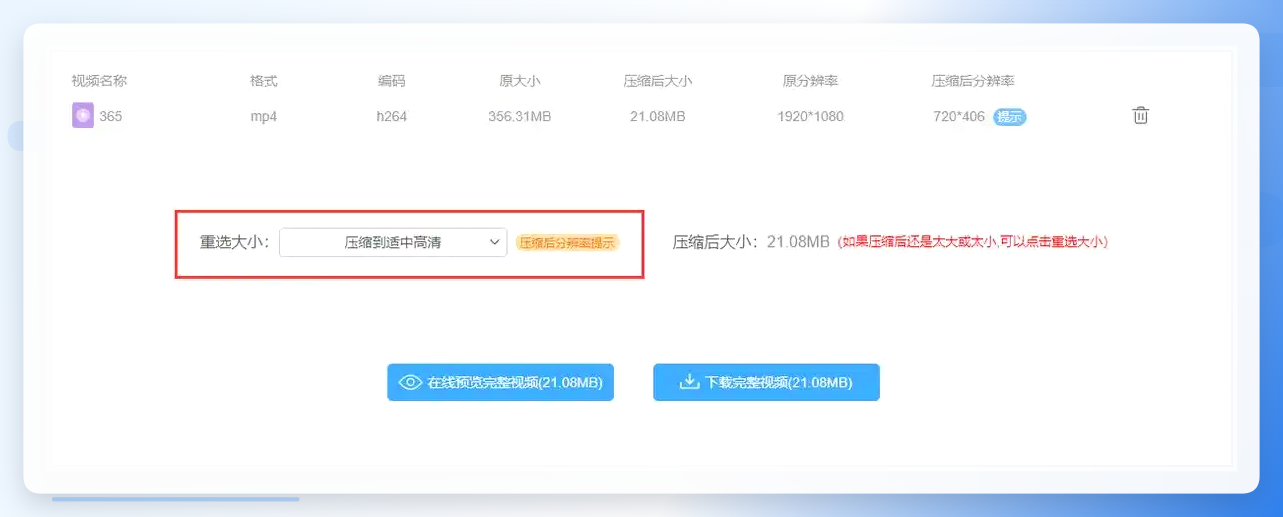Delete the 365 video with trash icon
Image resolution: width=1283 pixels, height=517 pixels.
(x=1140, y=116)
